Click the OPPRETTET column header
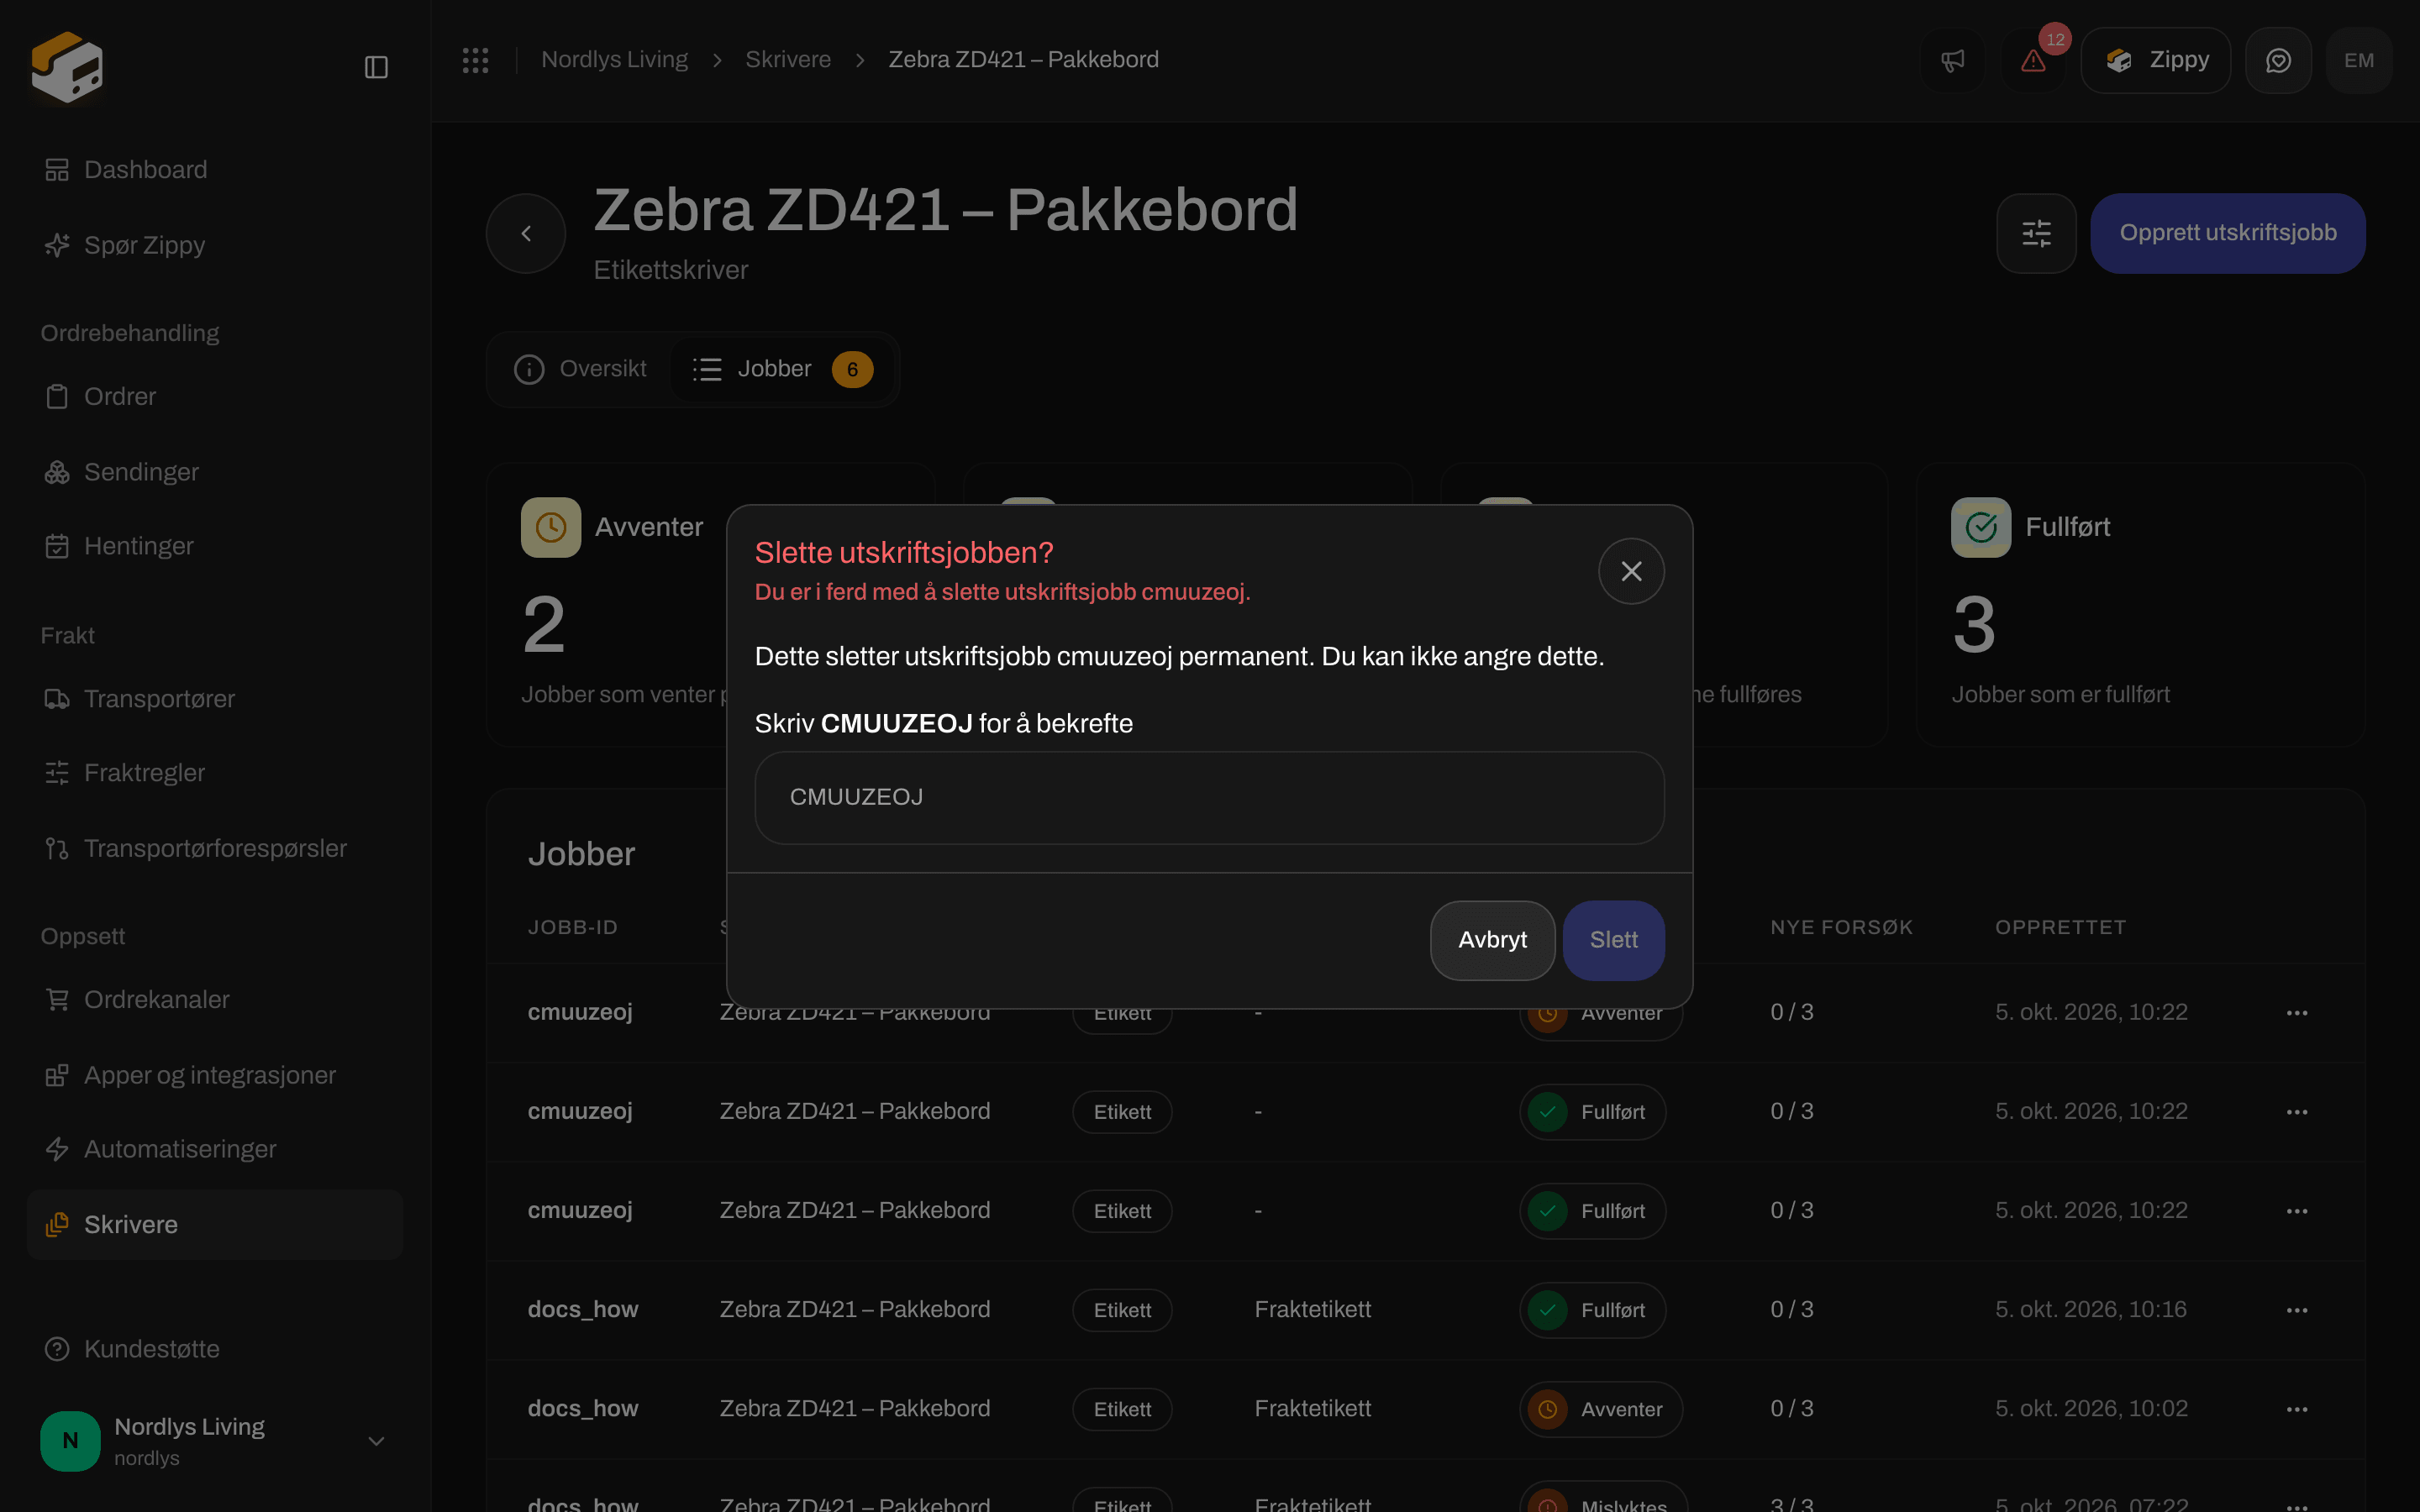This screenshot has height=1512, width=2420. point(2060,927)
